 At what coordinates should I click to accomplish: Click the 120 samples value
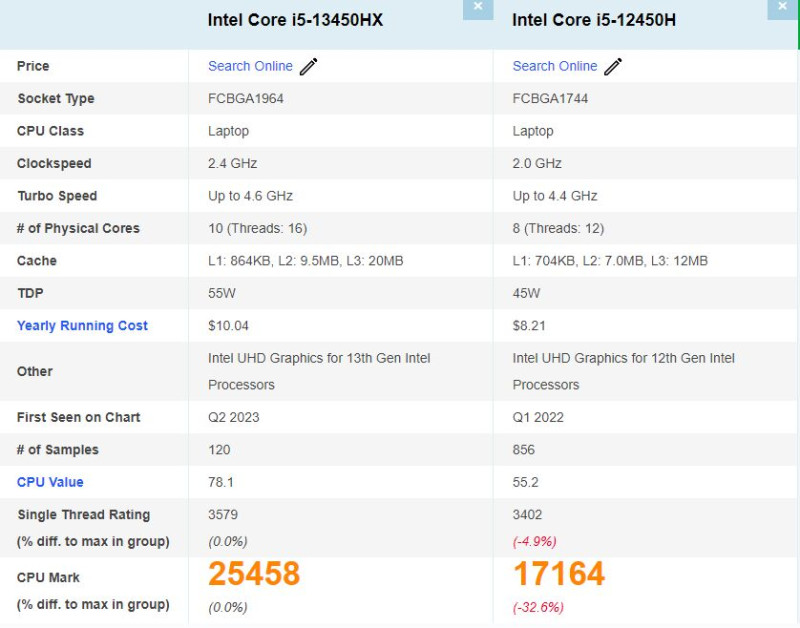pyautogui.click(x=219, y=450)
